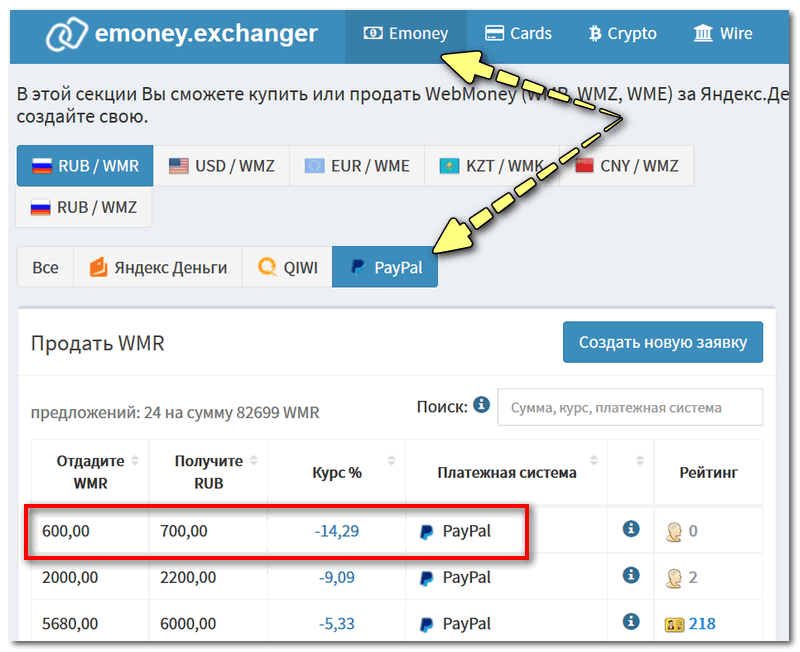Choose the EUR / WME currency pair tab
This screenshot has width=800, height=652.
point(357,166)
